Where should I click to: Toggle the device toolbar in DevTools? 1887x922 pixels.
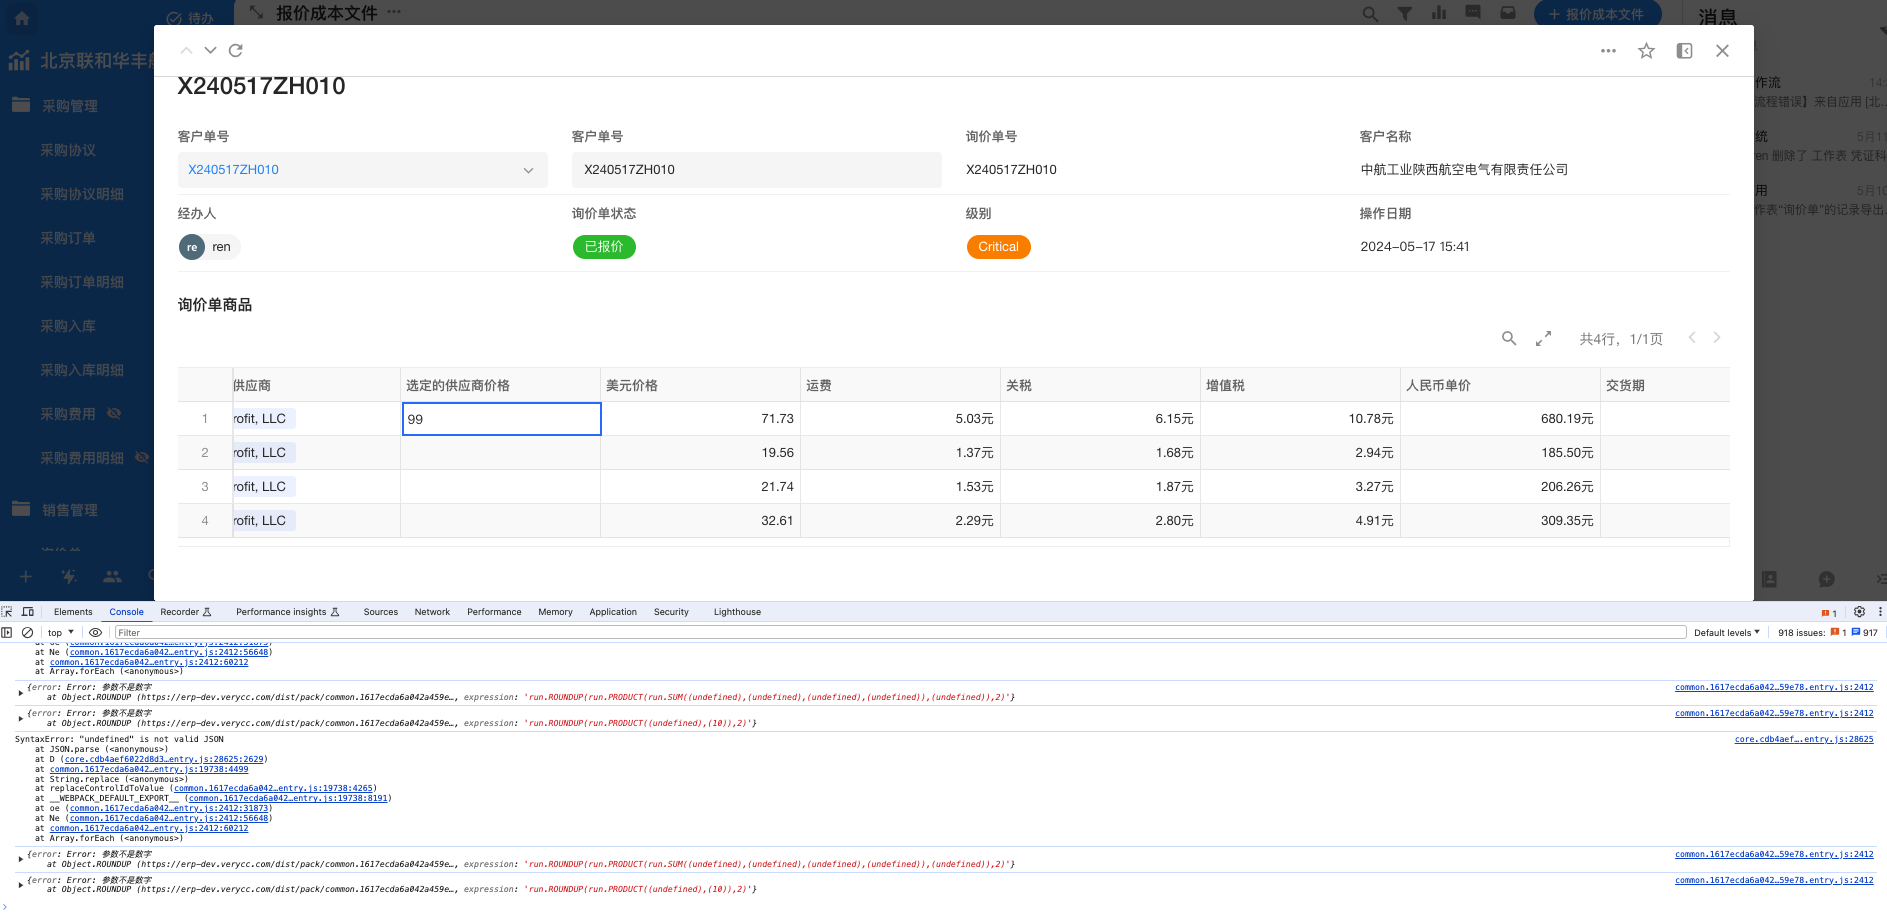tap(28, 612)
